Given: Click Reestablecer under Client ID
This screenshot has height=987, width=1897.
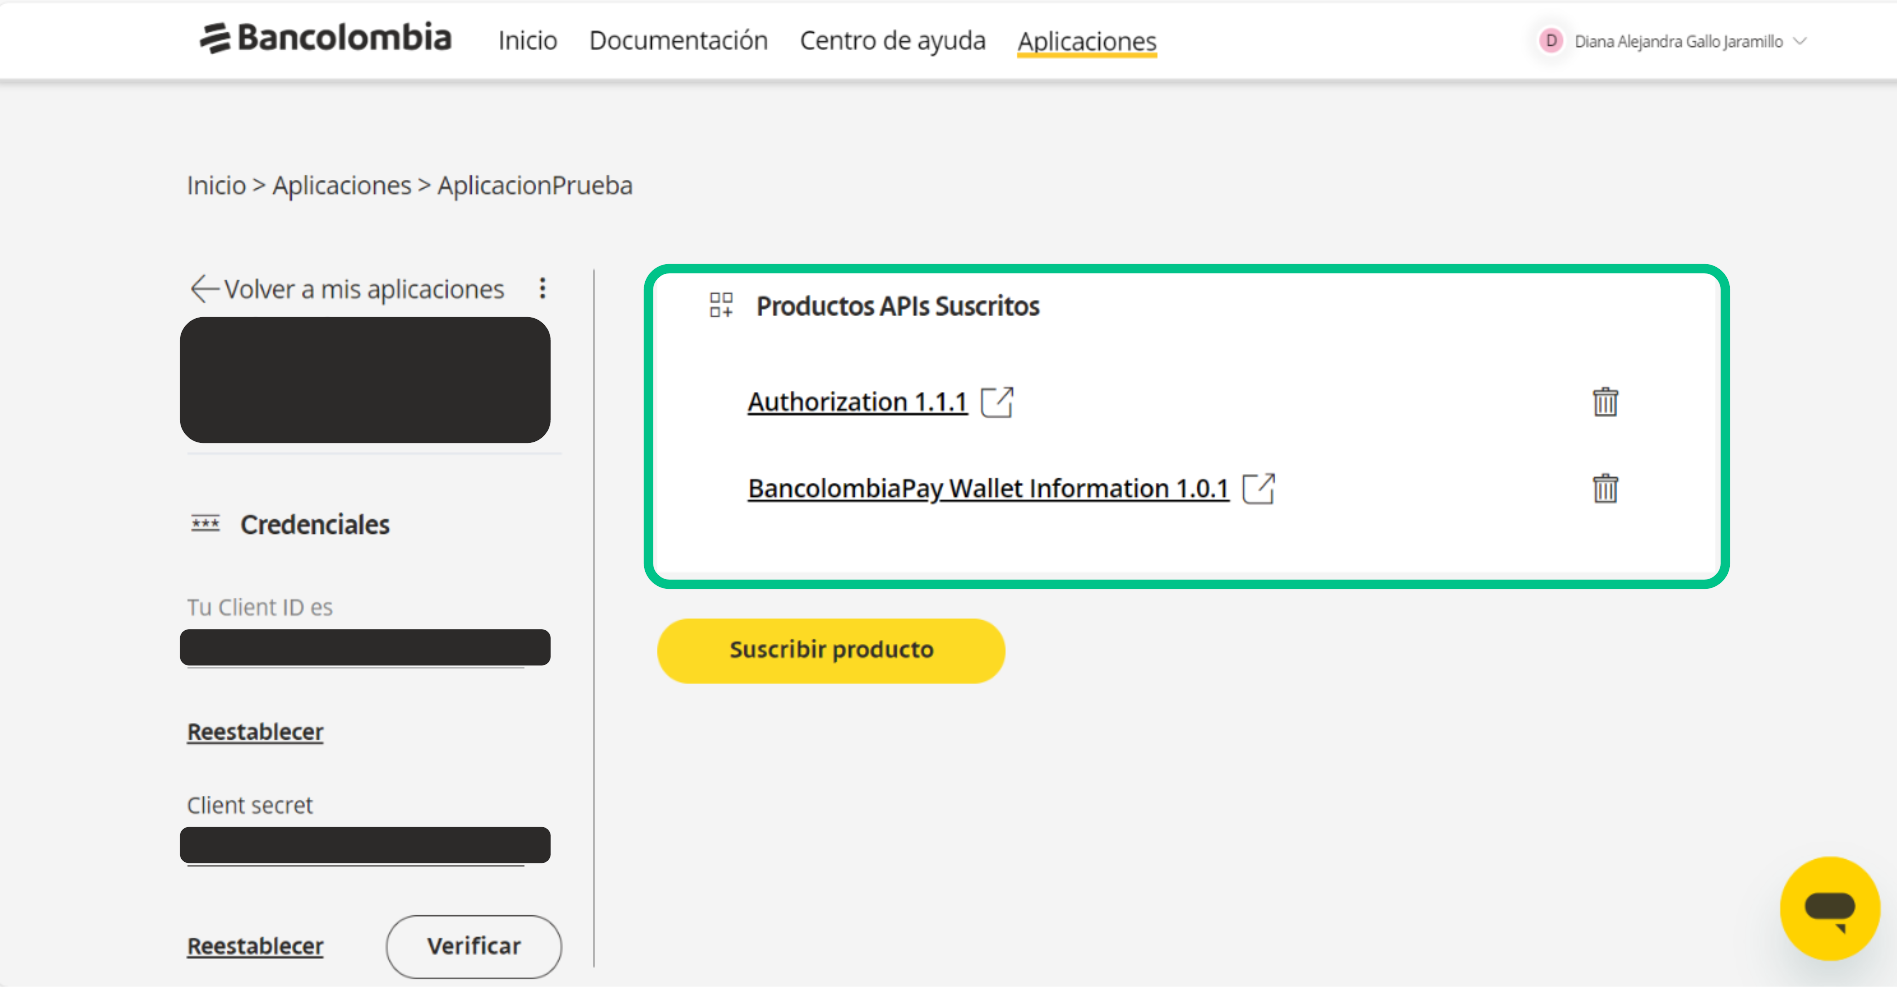Looking at the screenshot, I should pyautogui.click(x=255, y=732).
